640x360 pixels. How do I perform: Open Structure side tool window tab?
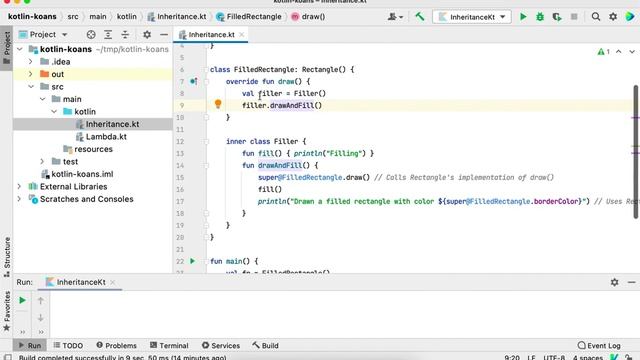point(7,257)
